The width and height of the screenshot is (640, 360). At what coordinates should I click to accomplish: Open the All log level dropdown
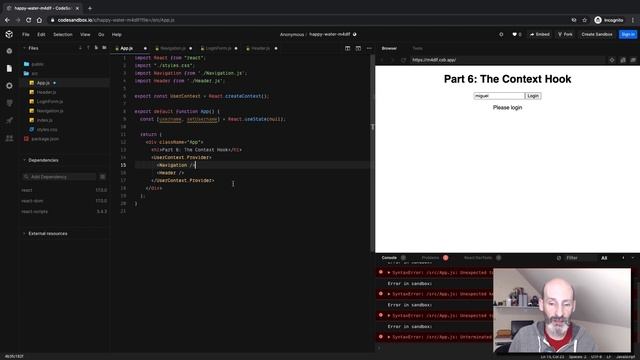[604, 258]
